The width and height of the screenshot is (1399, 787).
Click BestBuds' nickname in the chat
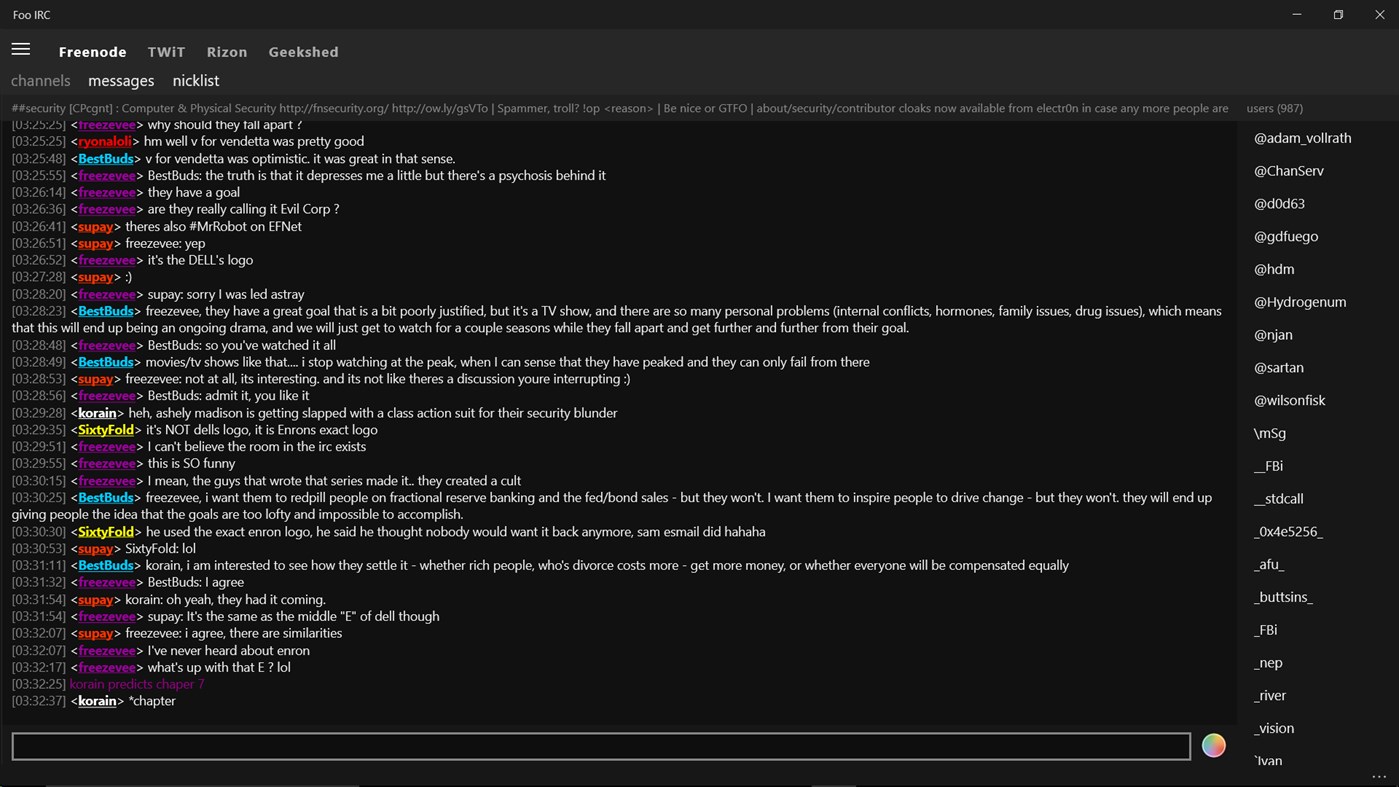(x=105, y=158)
